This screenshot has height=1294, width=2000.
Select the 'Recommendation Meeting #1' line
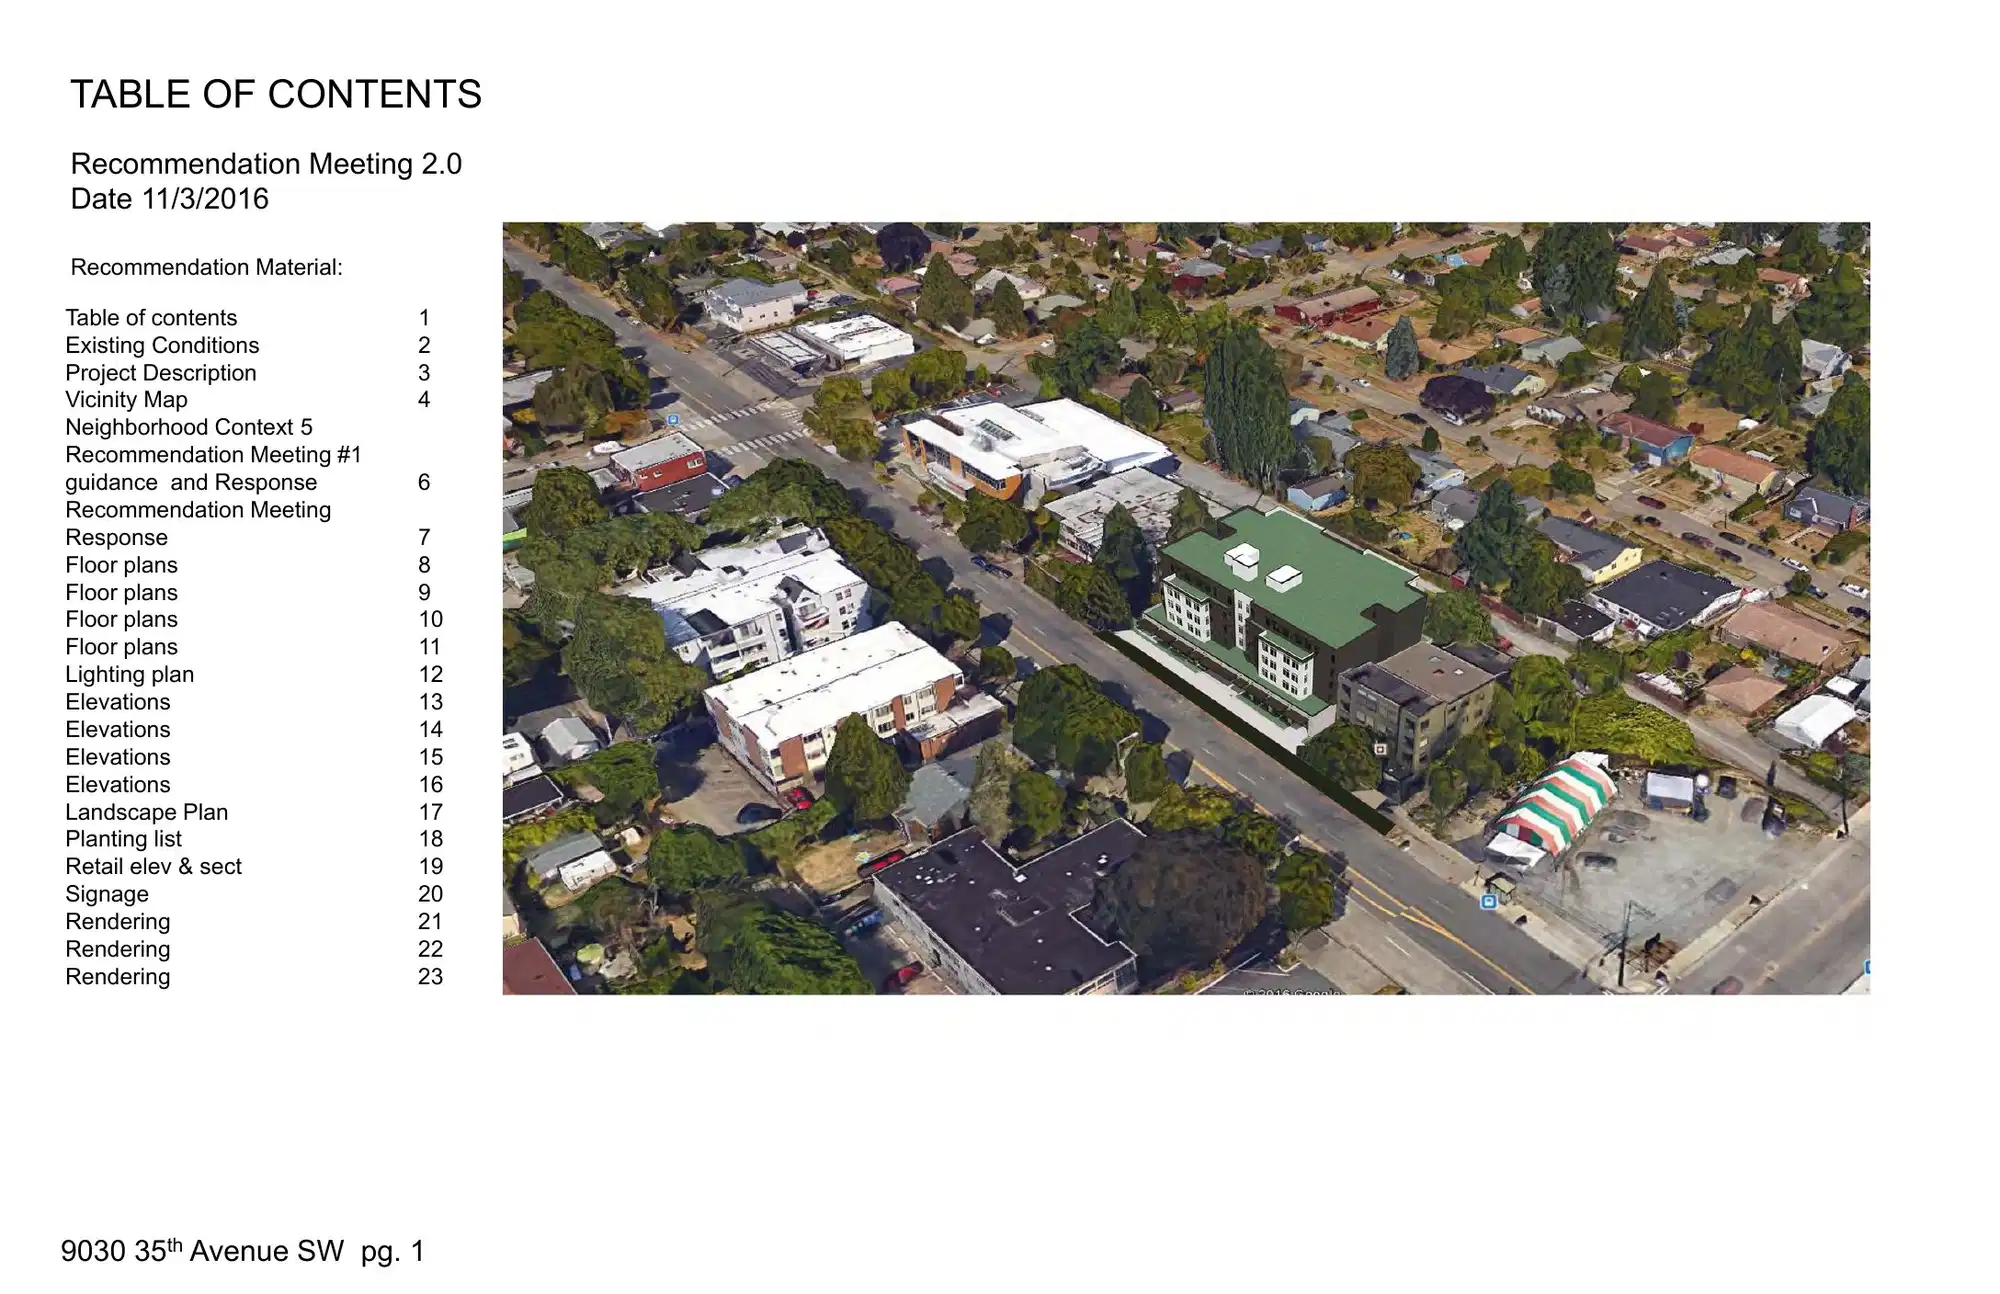coord(213,455)
